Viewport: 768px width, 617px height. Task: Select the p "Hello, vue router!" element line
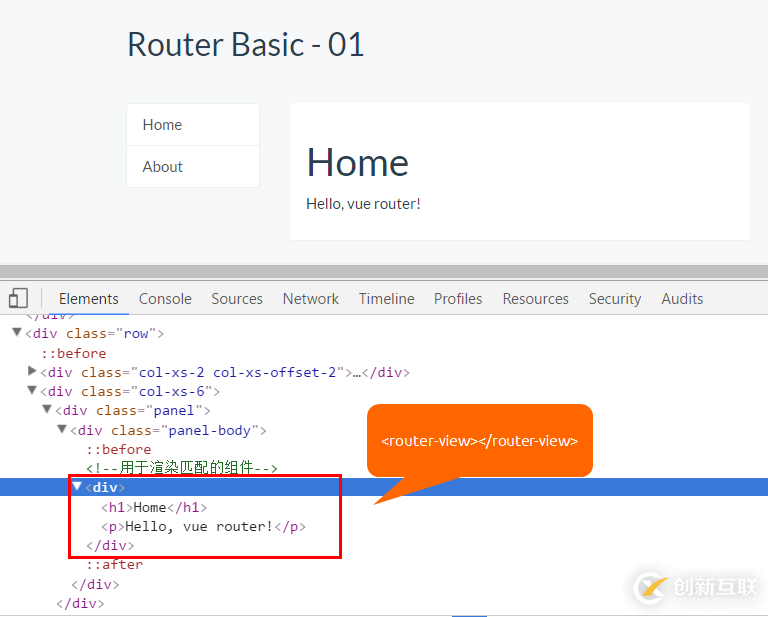pos(203,527)
